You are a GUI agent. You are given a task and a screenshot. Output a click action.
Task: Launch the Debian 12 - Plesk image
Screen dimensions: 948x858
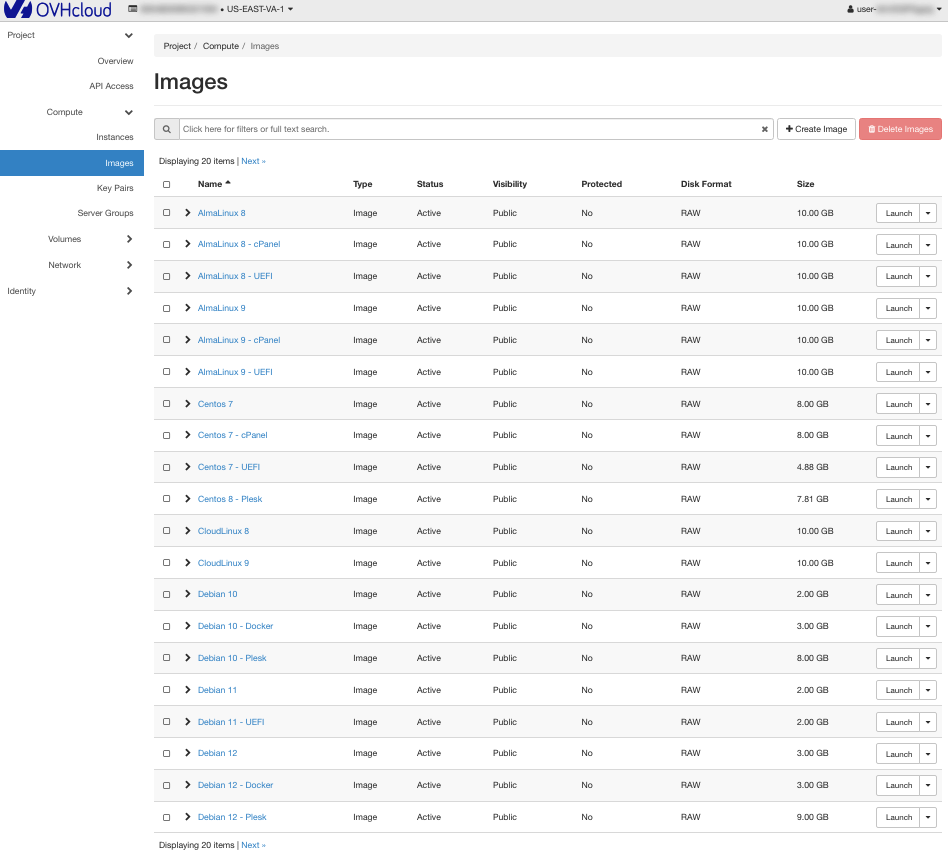tap(898, 817)
